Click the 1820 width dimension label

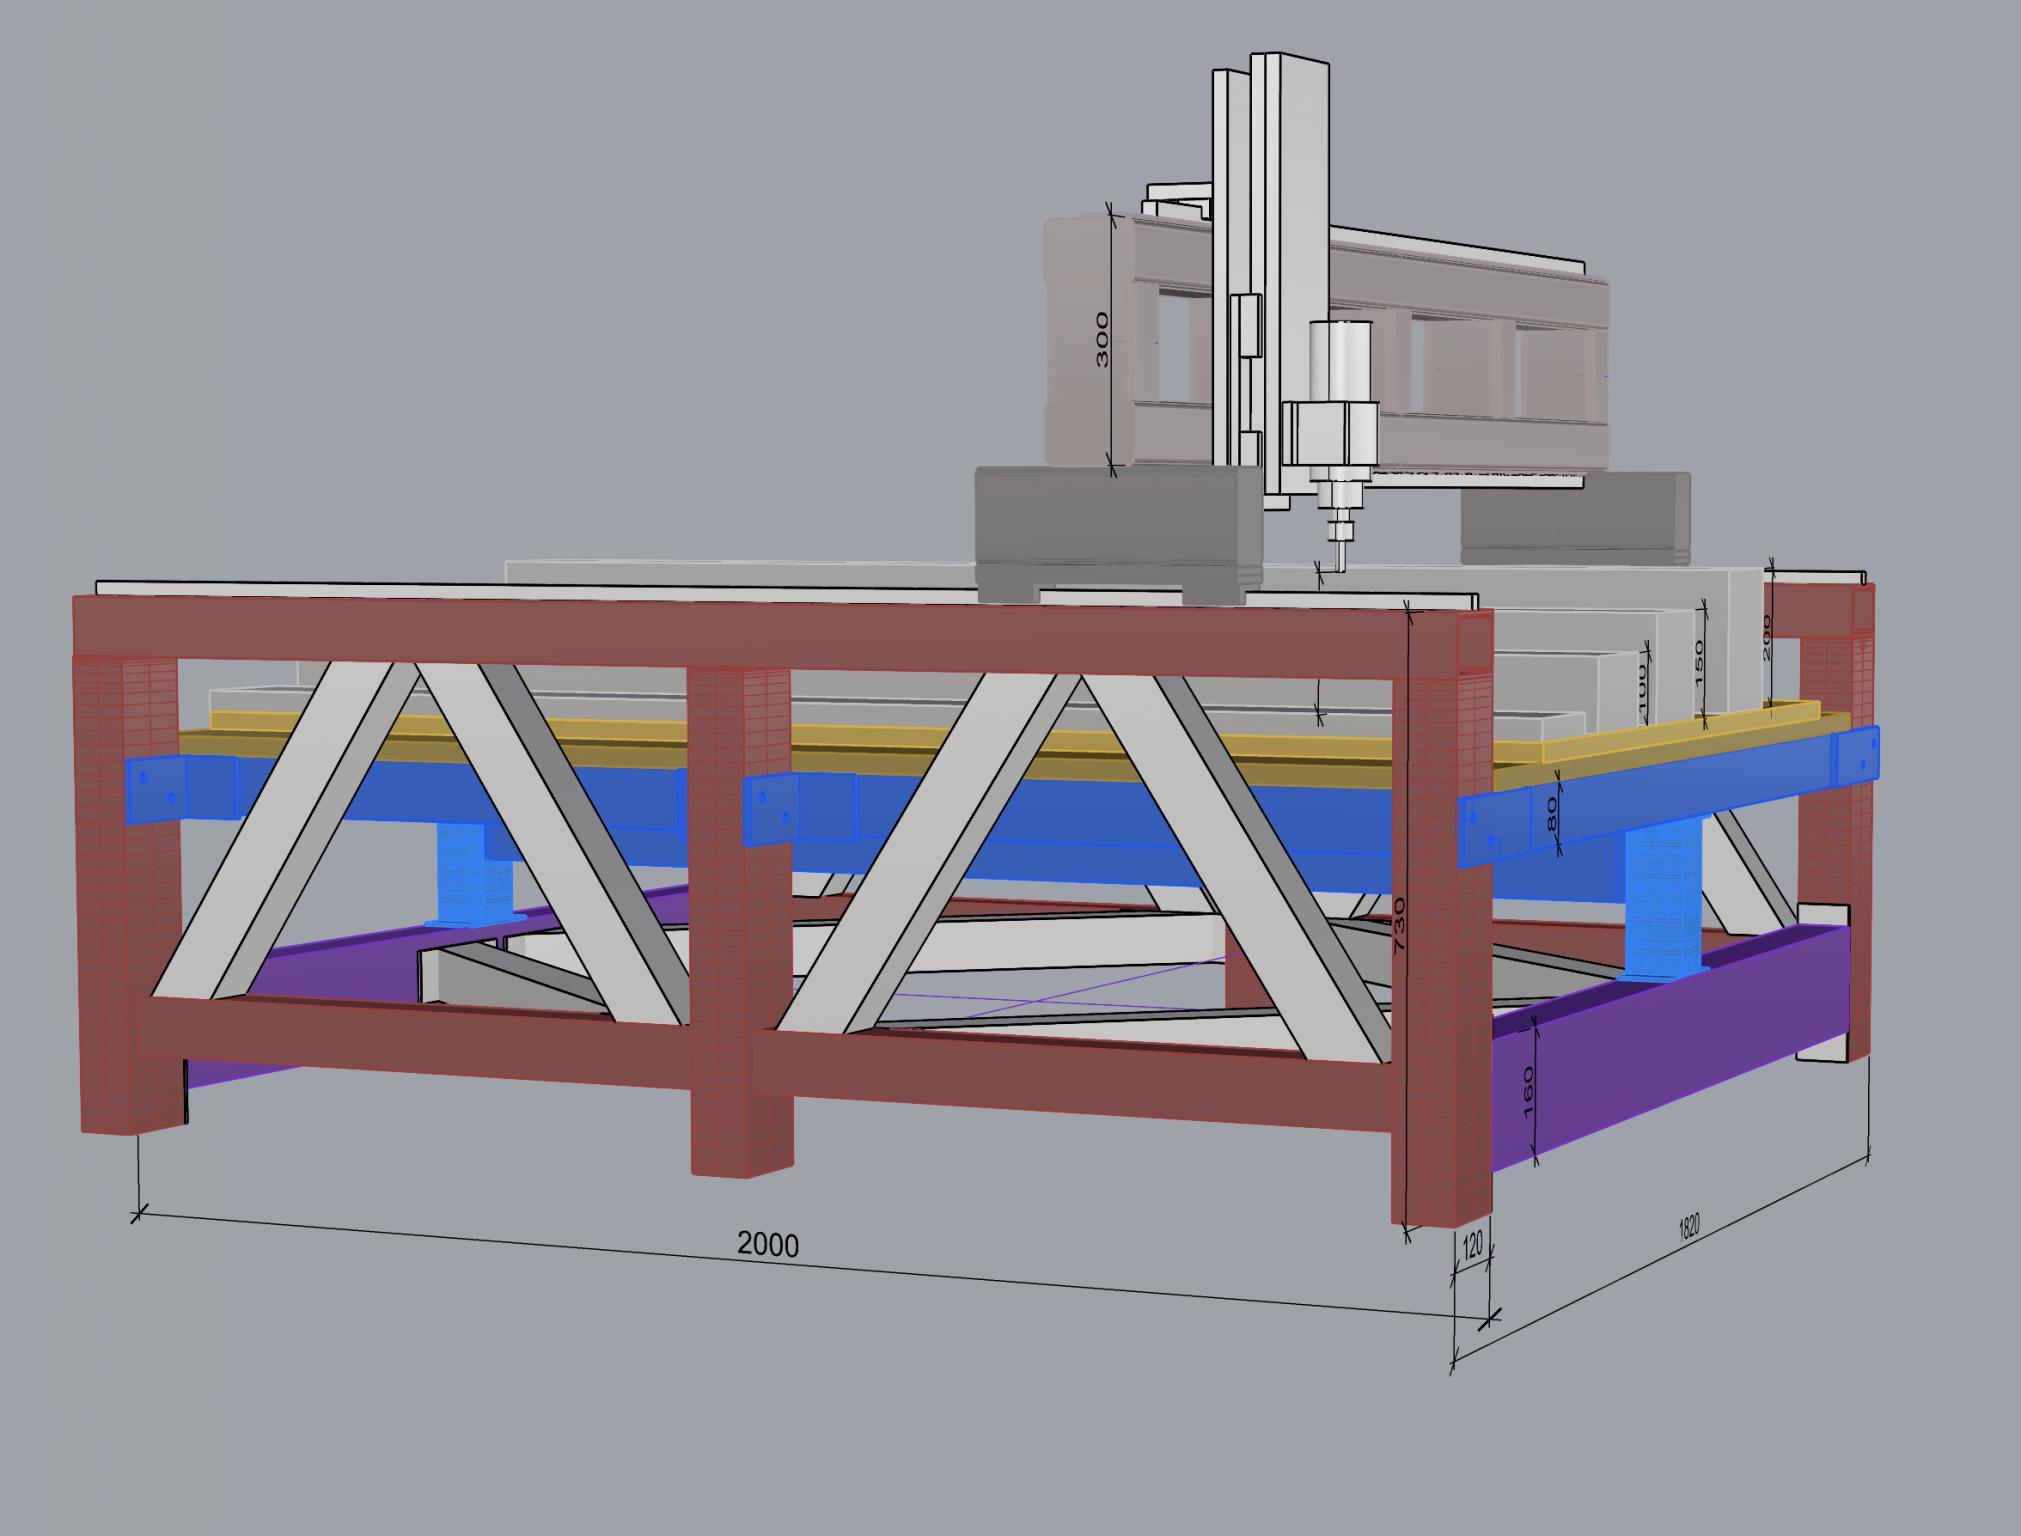[x=1687, y=1228]
